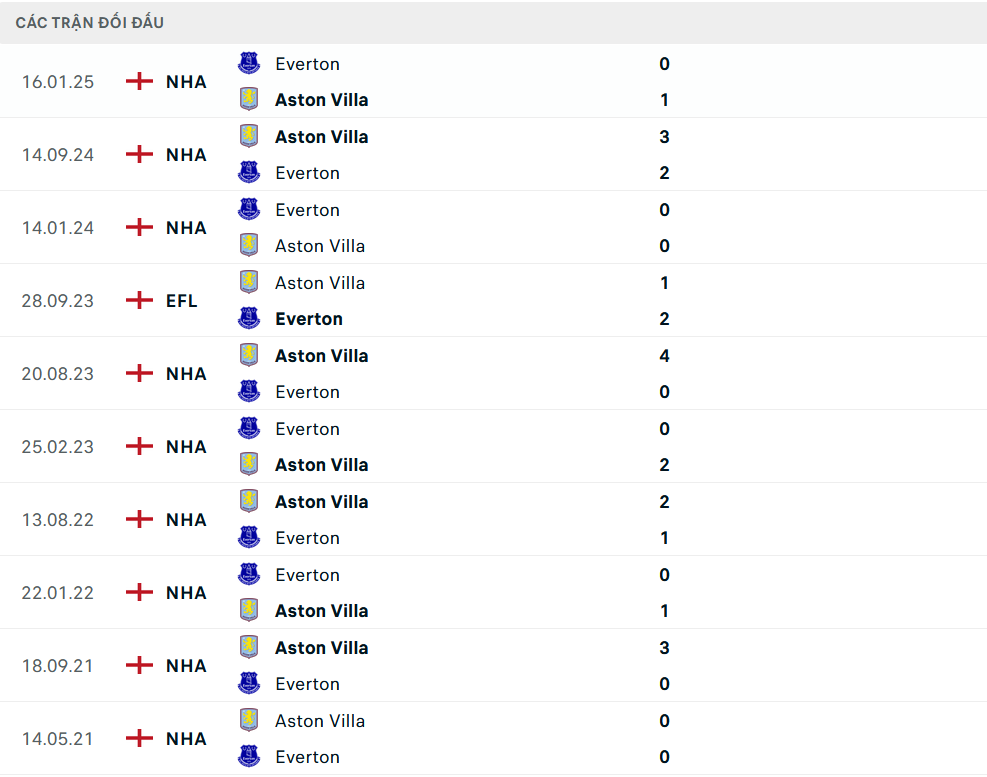
Task: Select the EFL competition label
Action: point(181,299)
